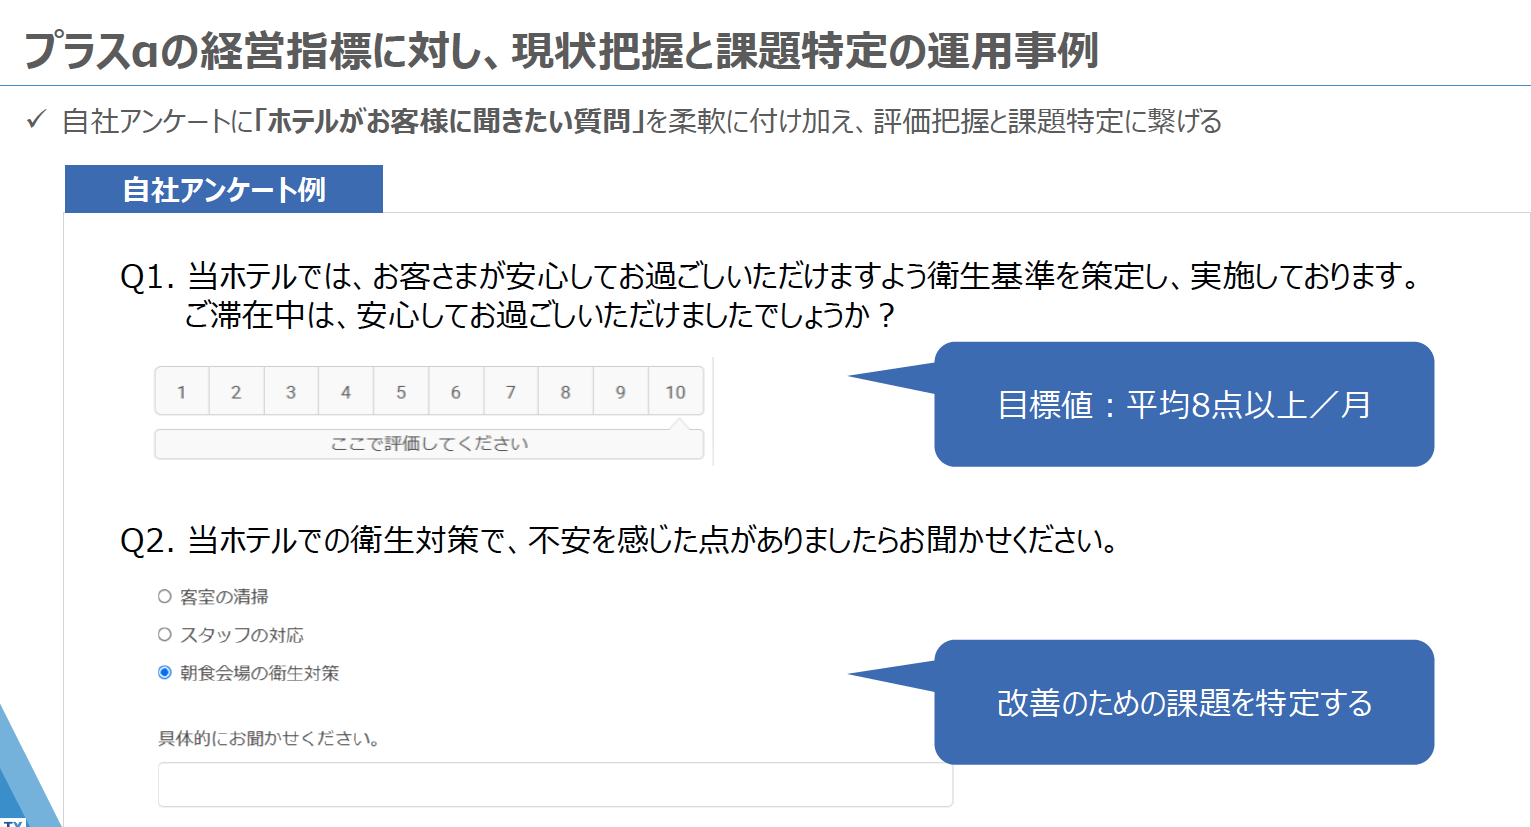Click the selected 朝食会場の衛生対策 radio button
This screenshot has height=827, width=1531.
[x=165, y=672]
